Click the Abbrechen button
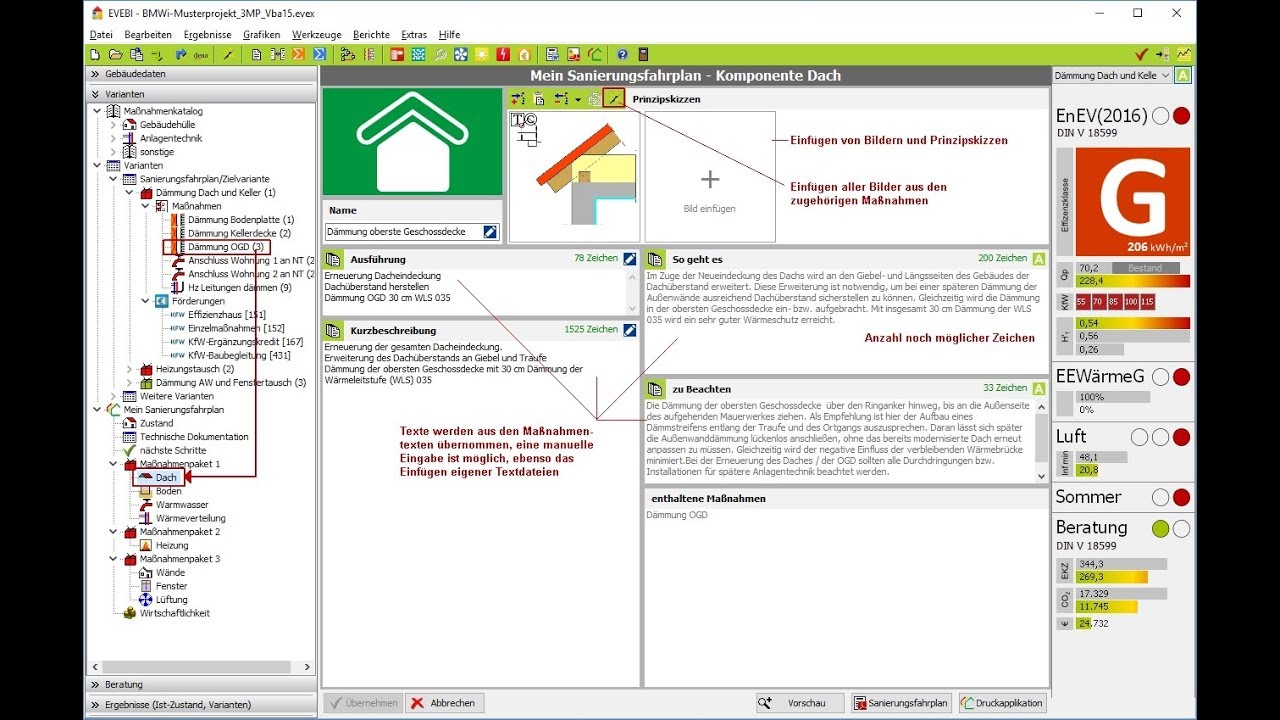This screenshot has width=1280, height=720. pyautogui.click(x=444, y=703)
